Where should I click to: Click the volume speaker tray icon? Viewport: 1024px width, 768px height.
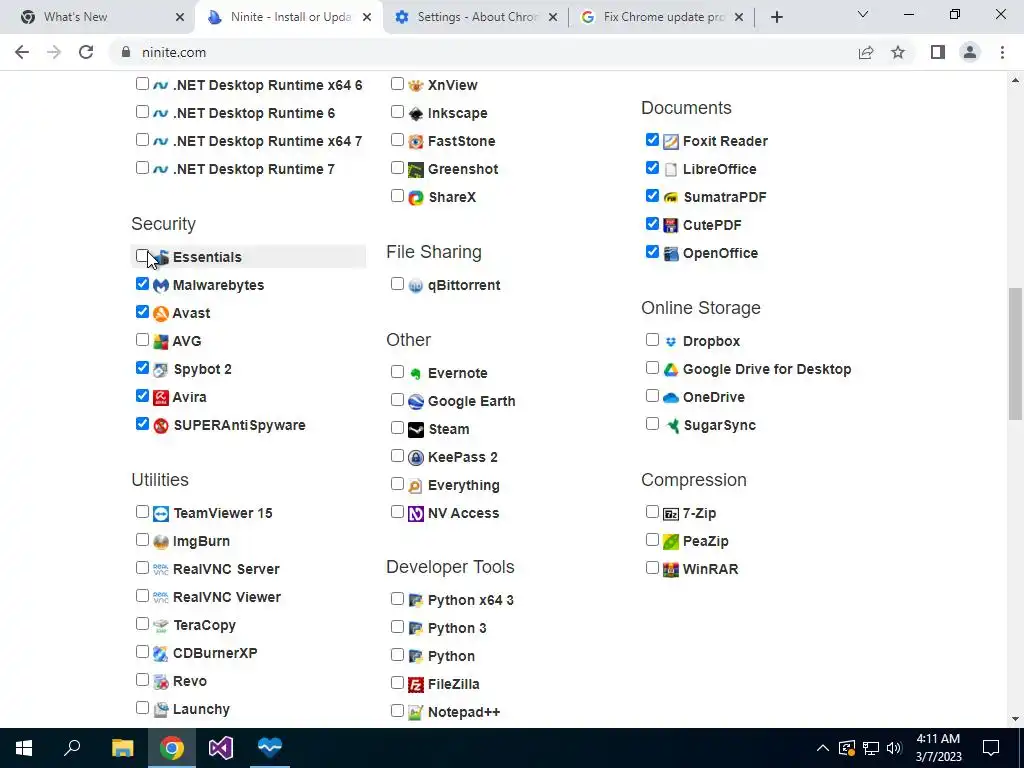click(x=894, y=748)
